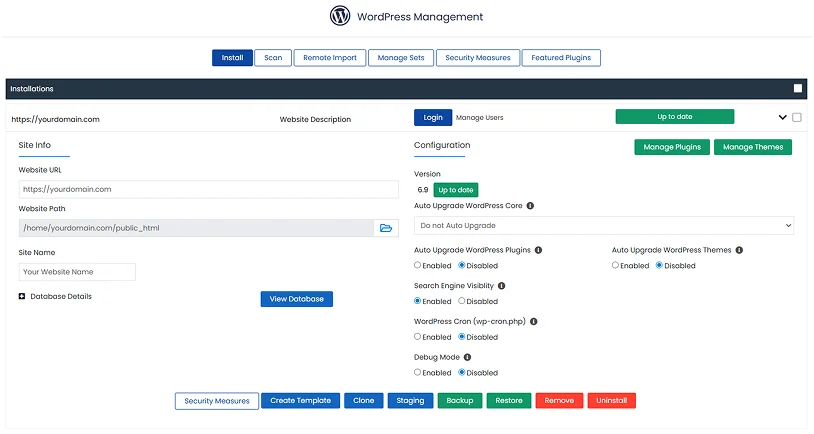Click the https://yourdomain.com row title
The image size is (814, 434).
56,119
